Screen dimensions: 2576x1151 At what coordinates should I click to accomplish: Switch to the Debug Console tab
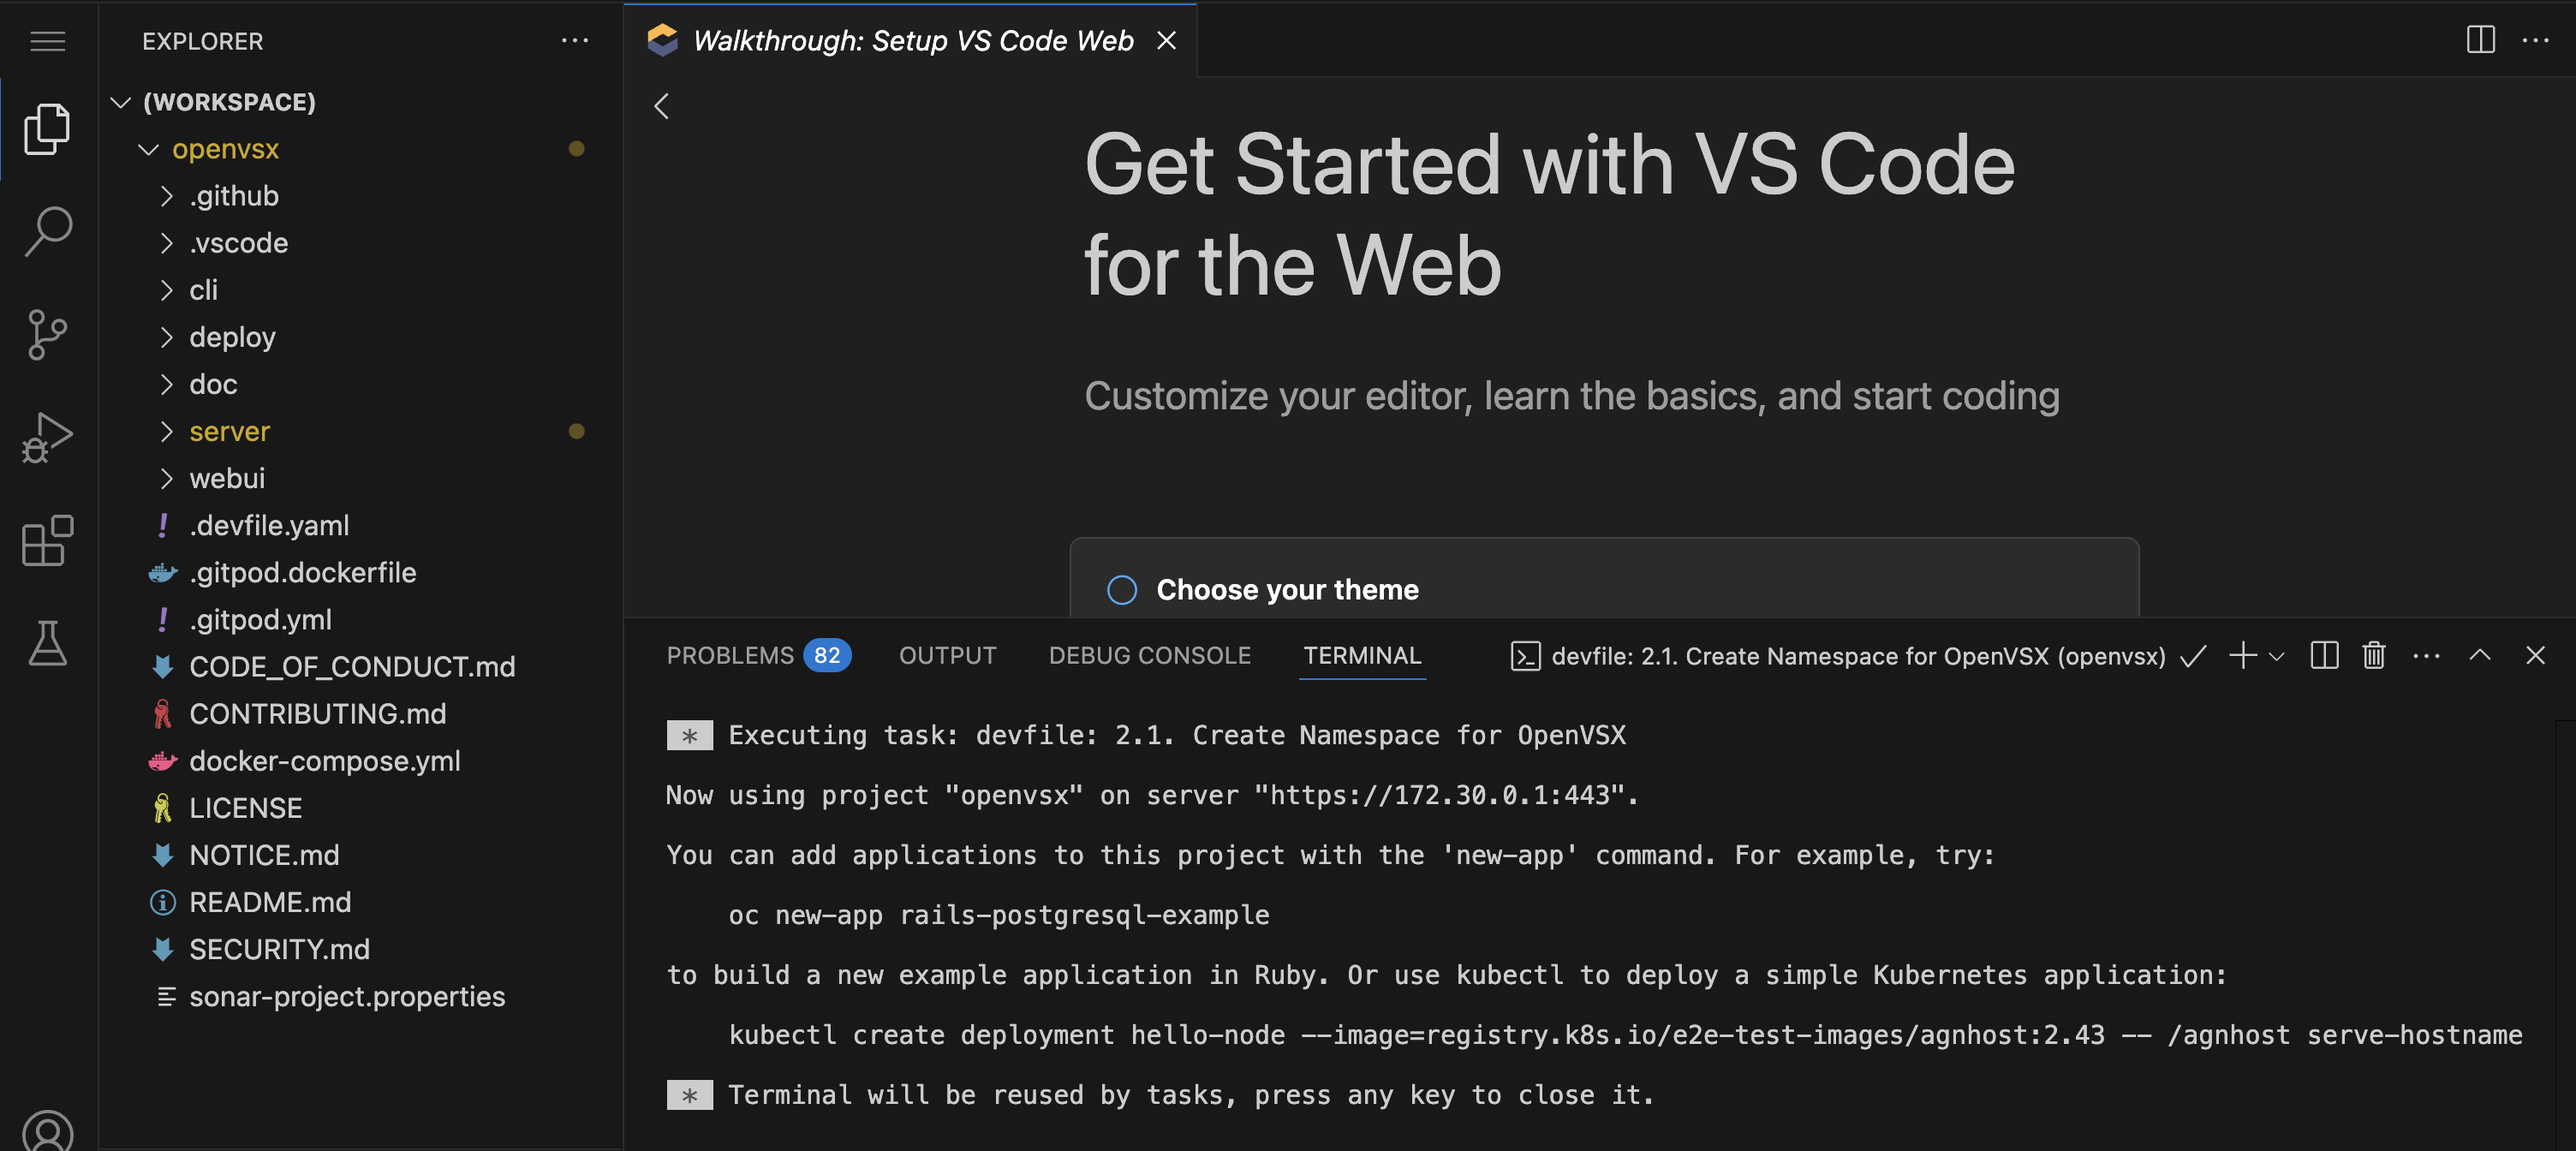(x=1149, y=655)
